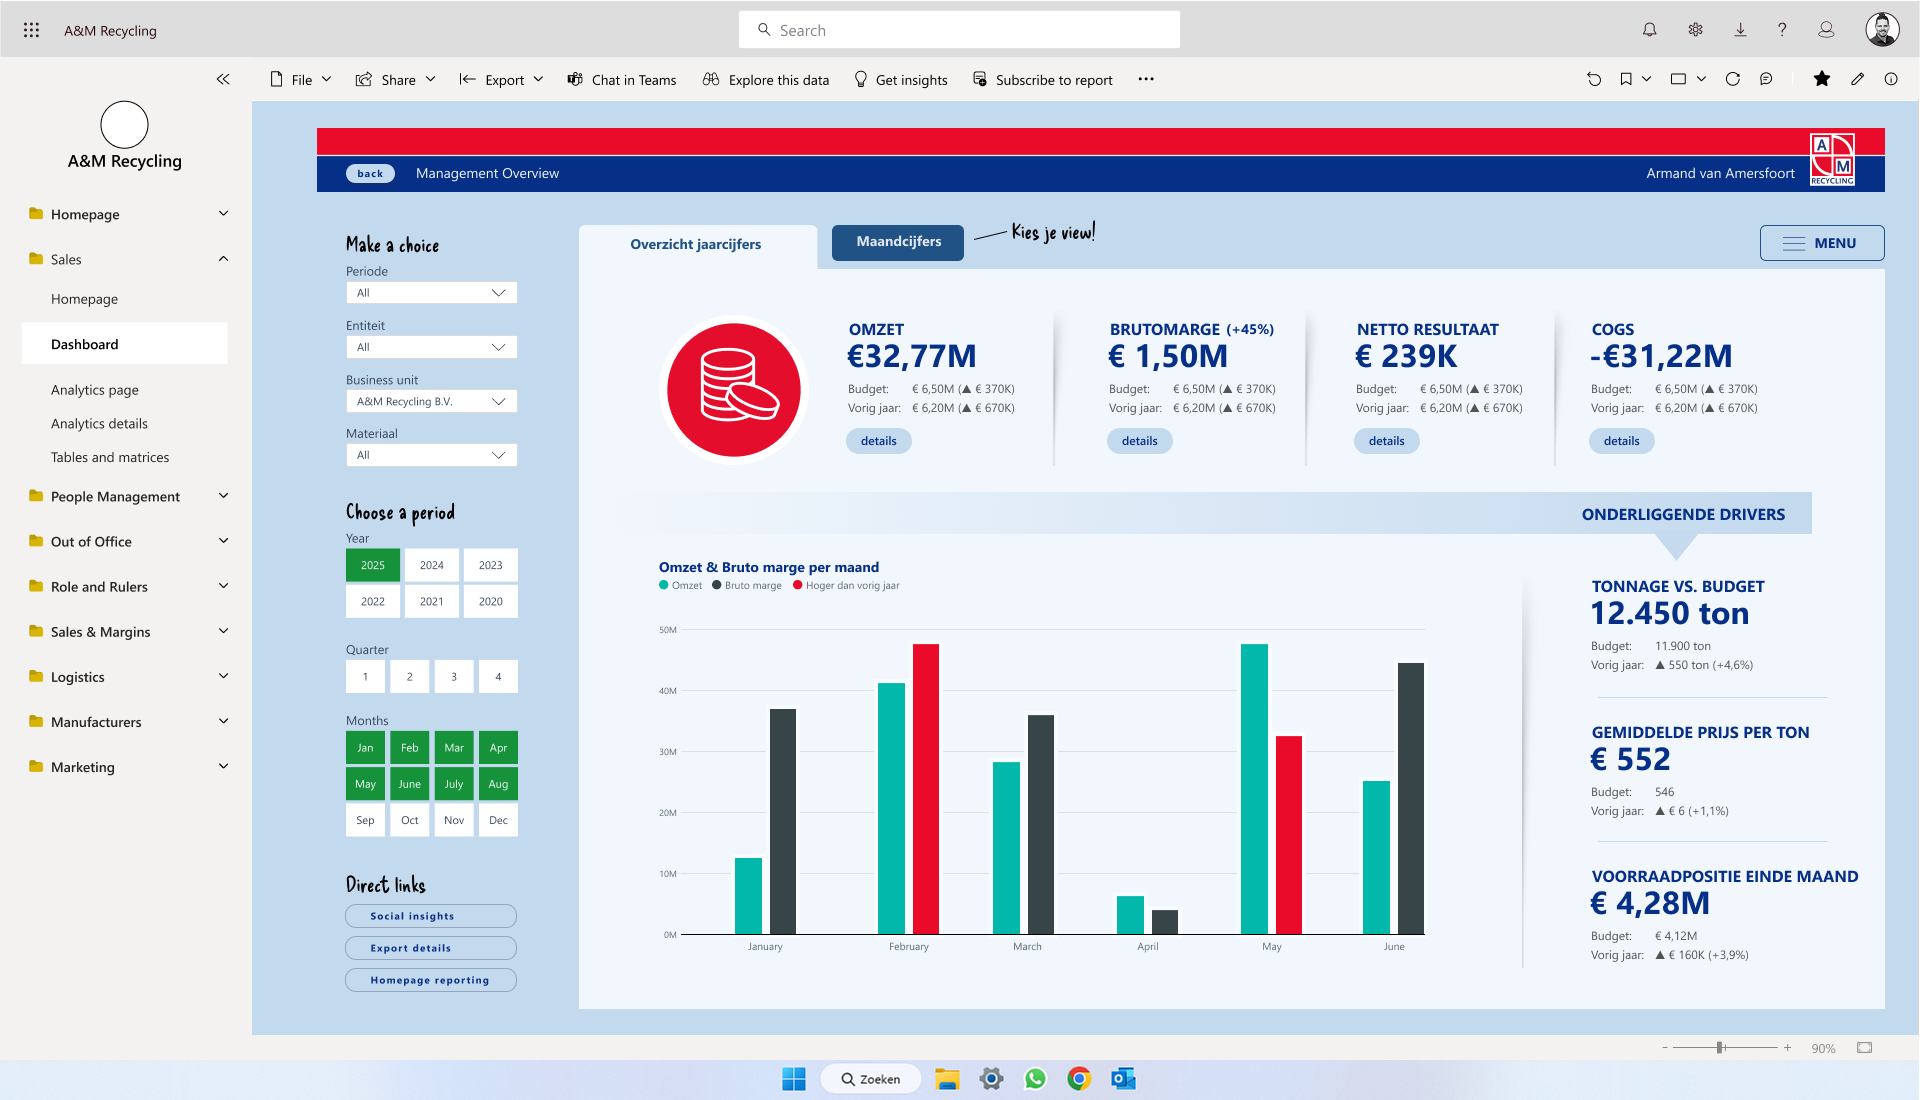Toggle the Sep month button

pos(366,820)
